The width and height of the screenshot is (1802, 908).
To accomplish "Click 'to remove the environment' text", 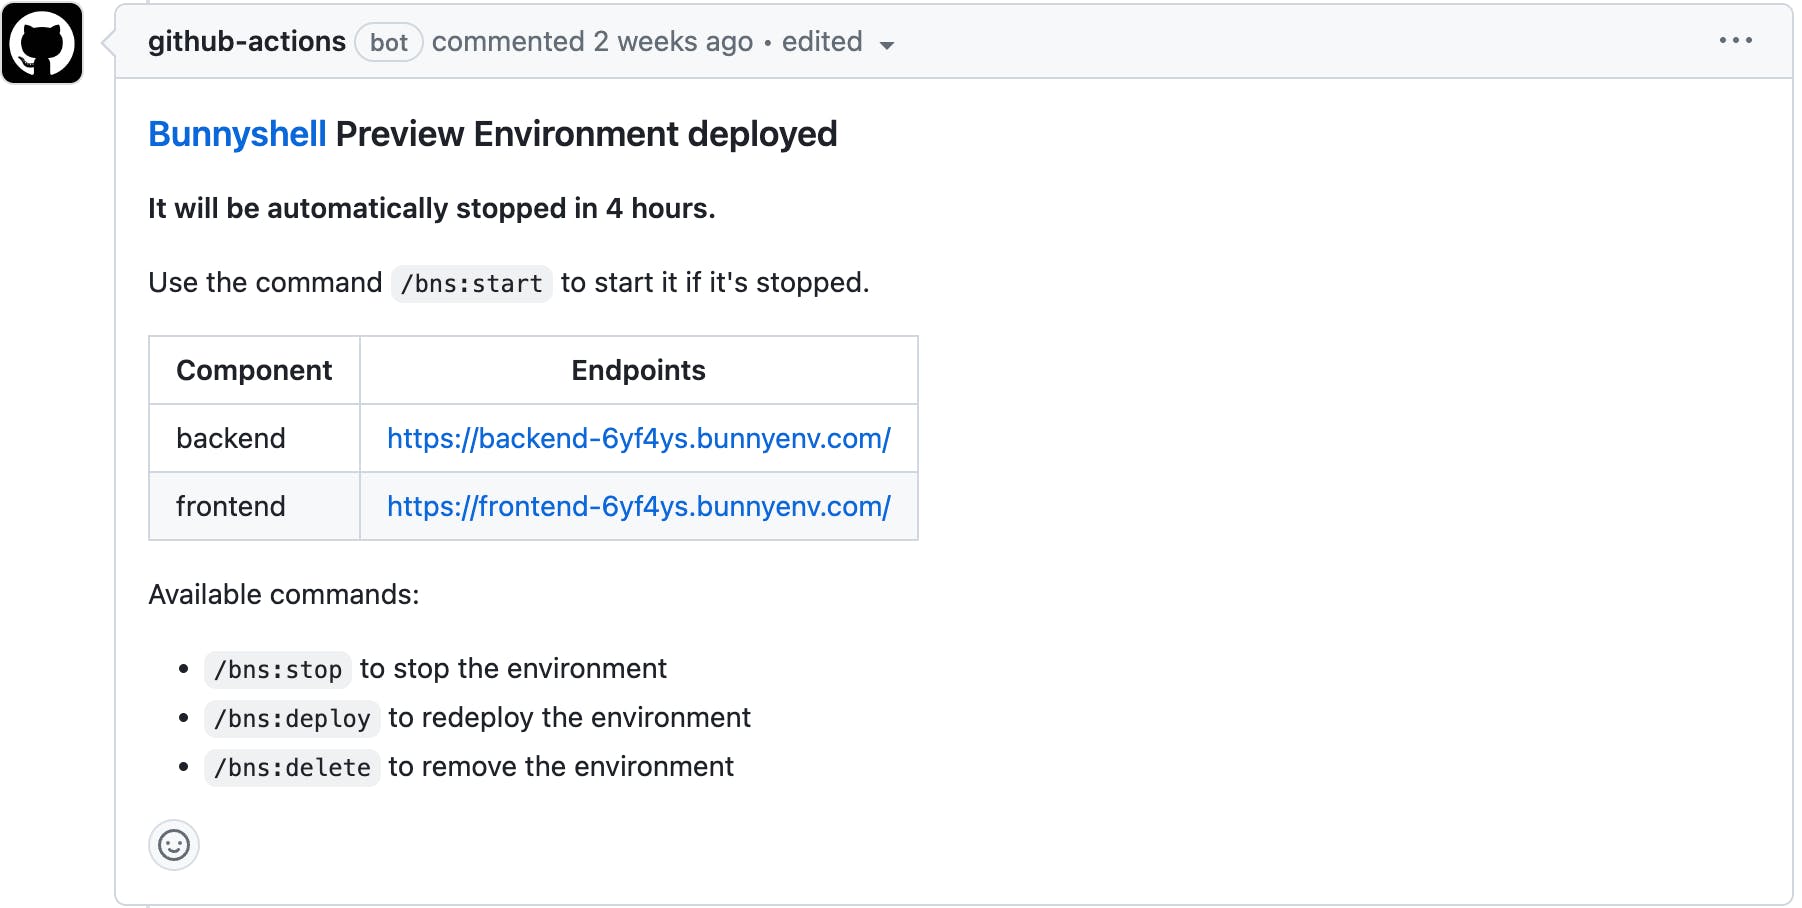I will click(561, 766).
